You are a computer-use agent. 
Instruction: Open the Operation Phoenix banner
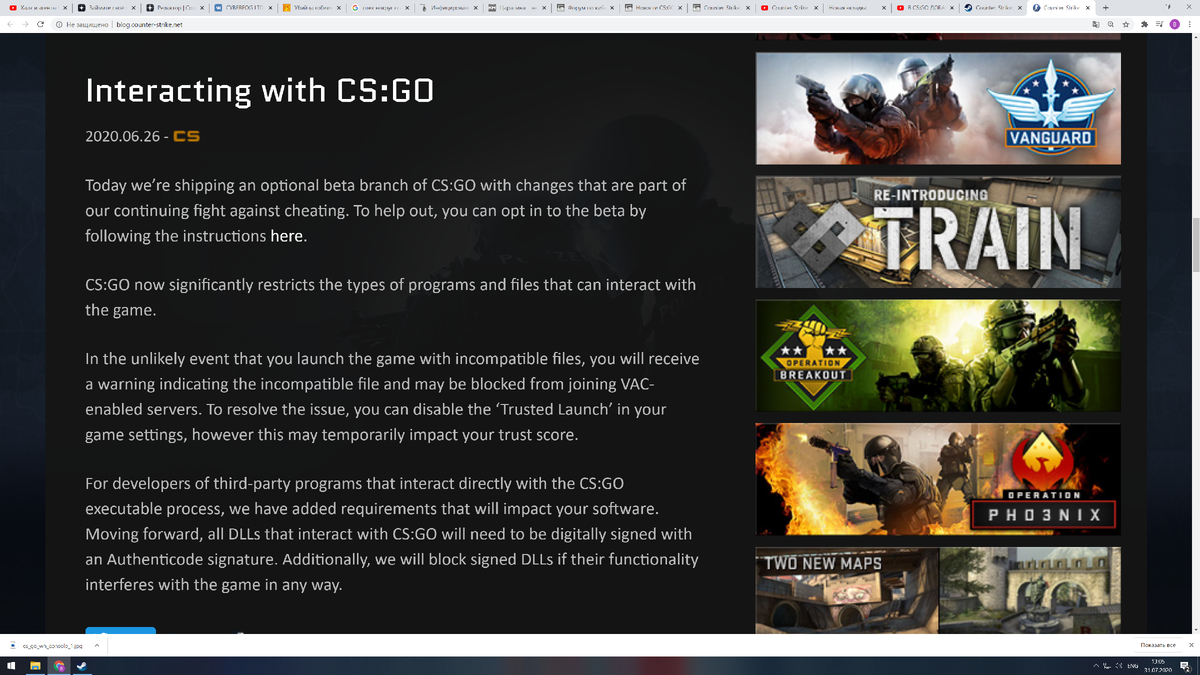(938, 479)
